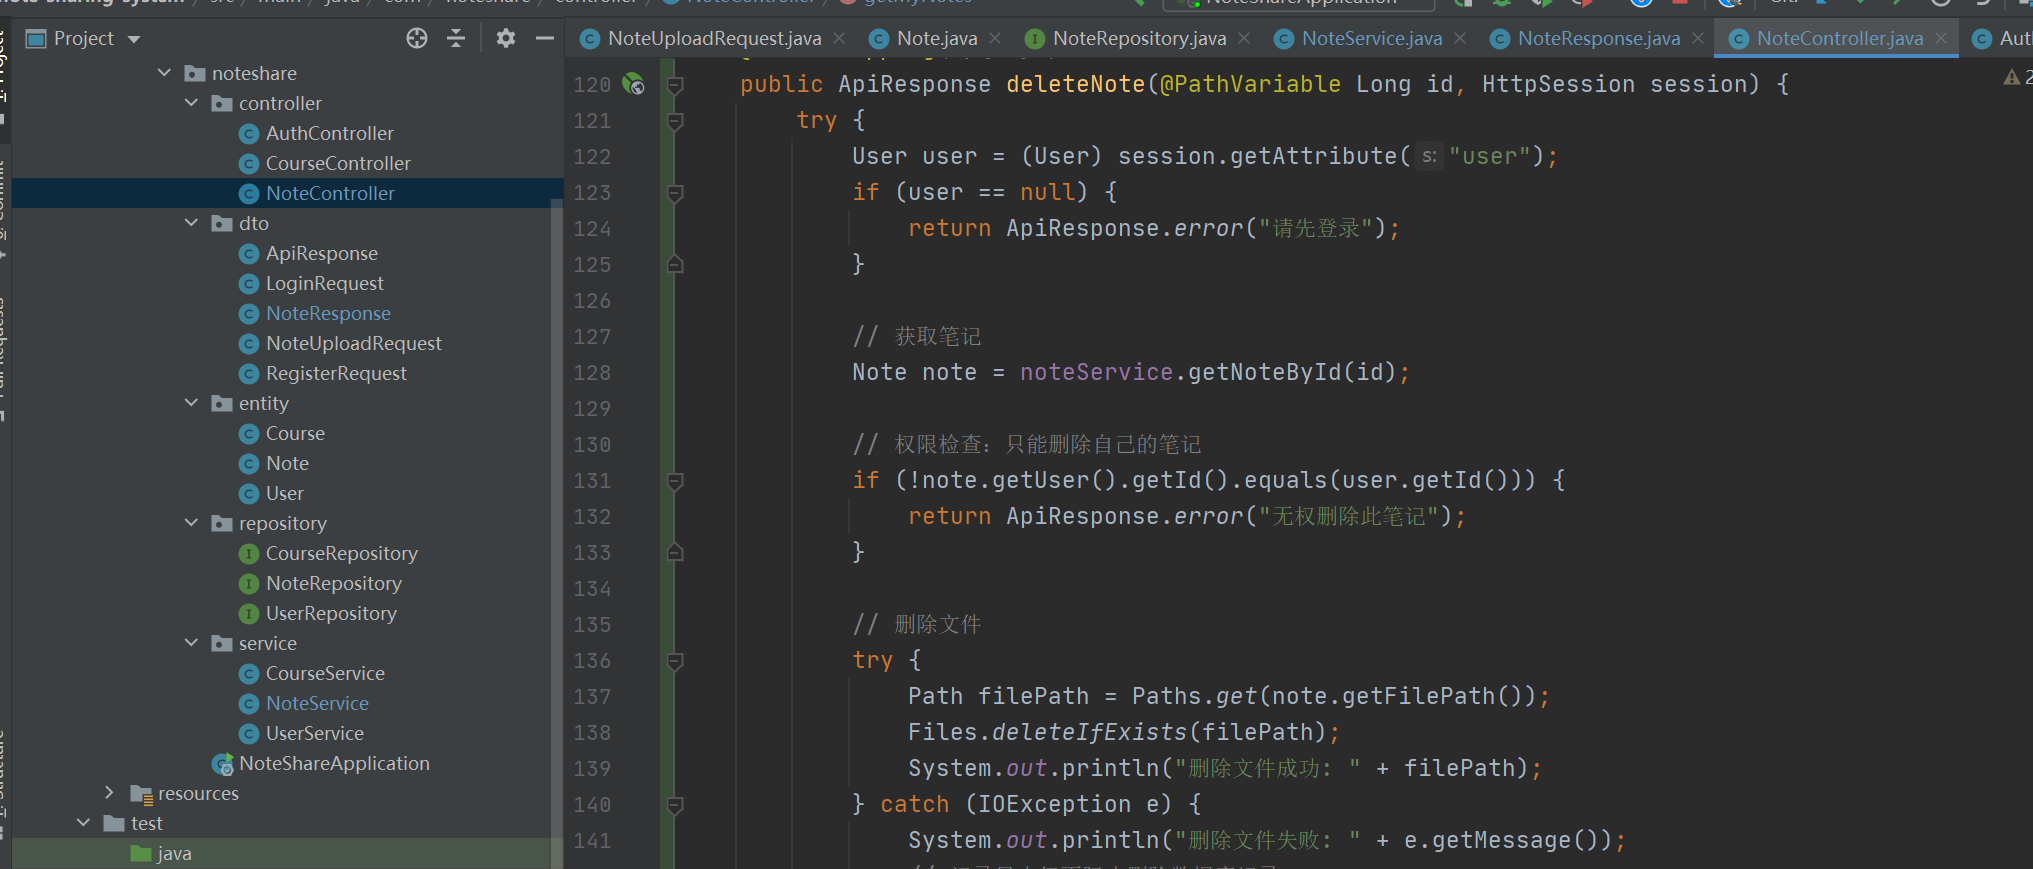Click the NoteController class icon in tree

[x=249, y=193]
